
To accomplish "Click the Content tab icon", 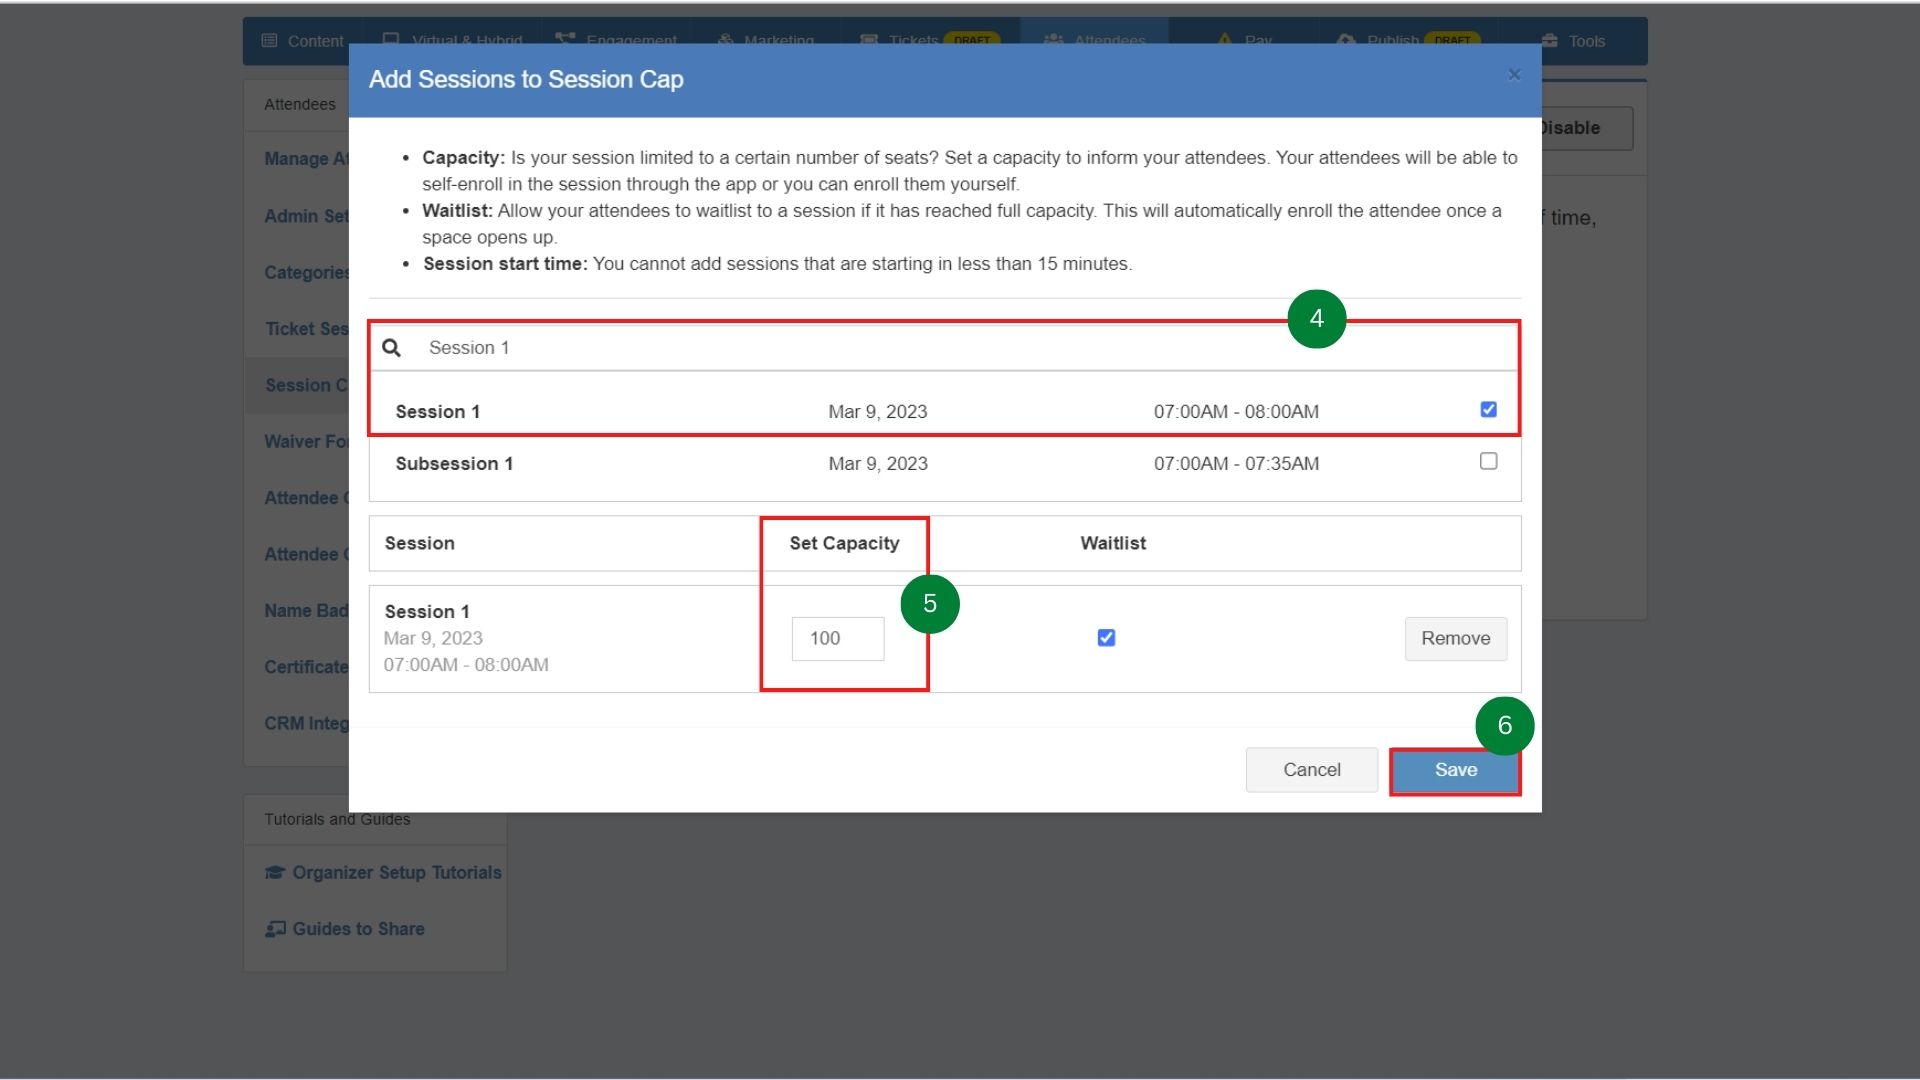I will coord(269,41).
